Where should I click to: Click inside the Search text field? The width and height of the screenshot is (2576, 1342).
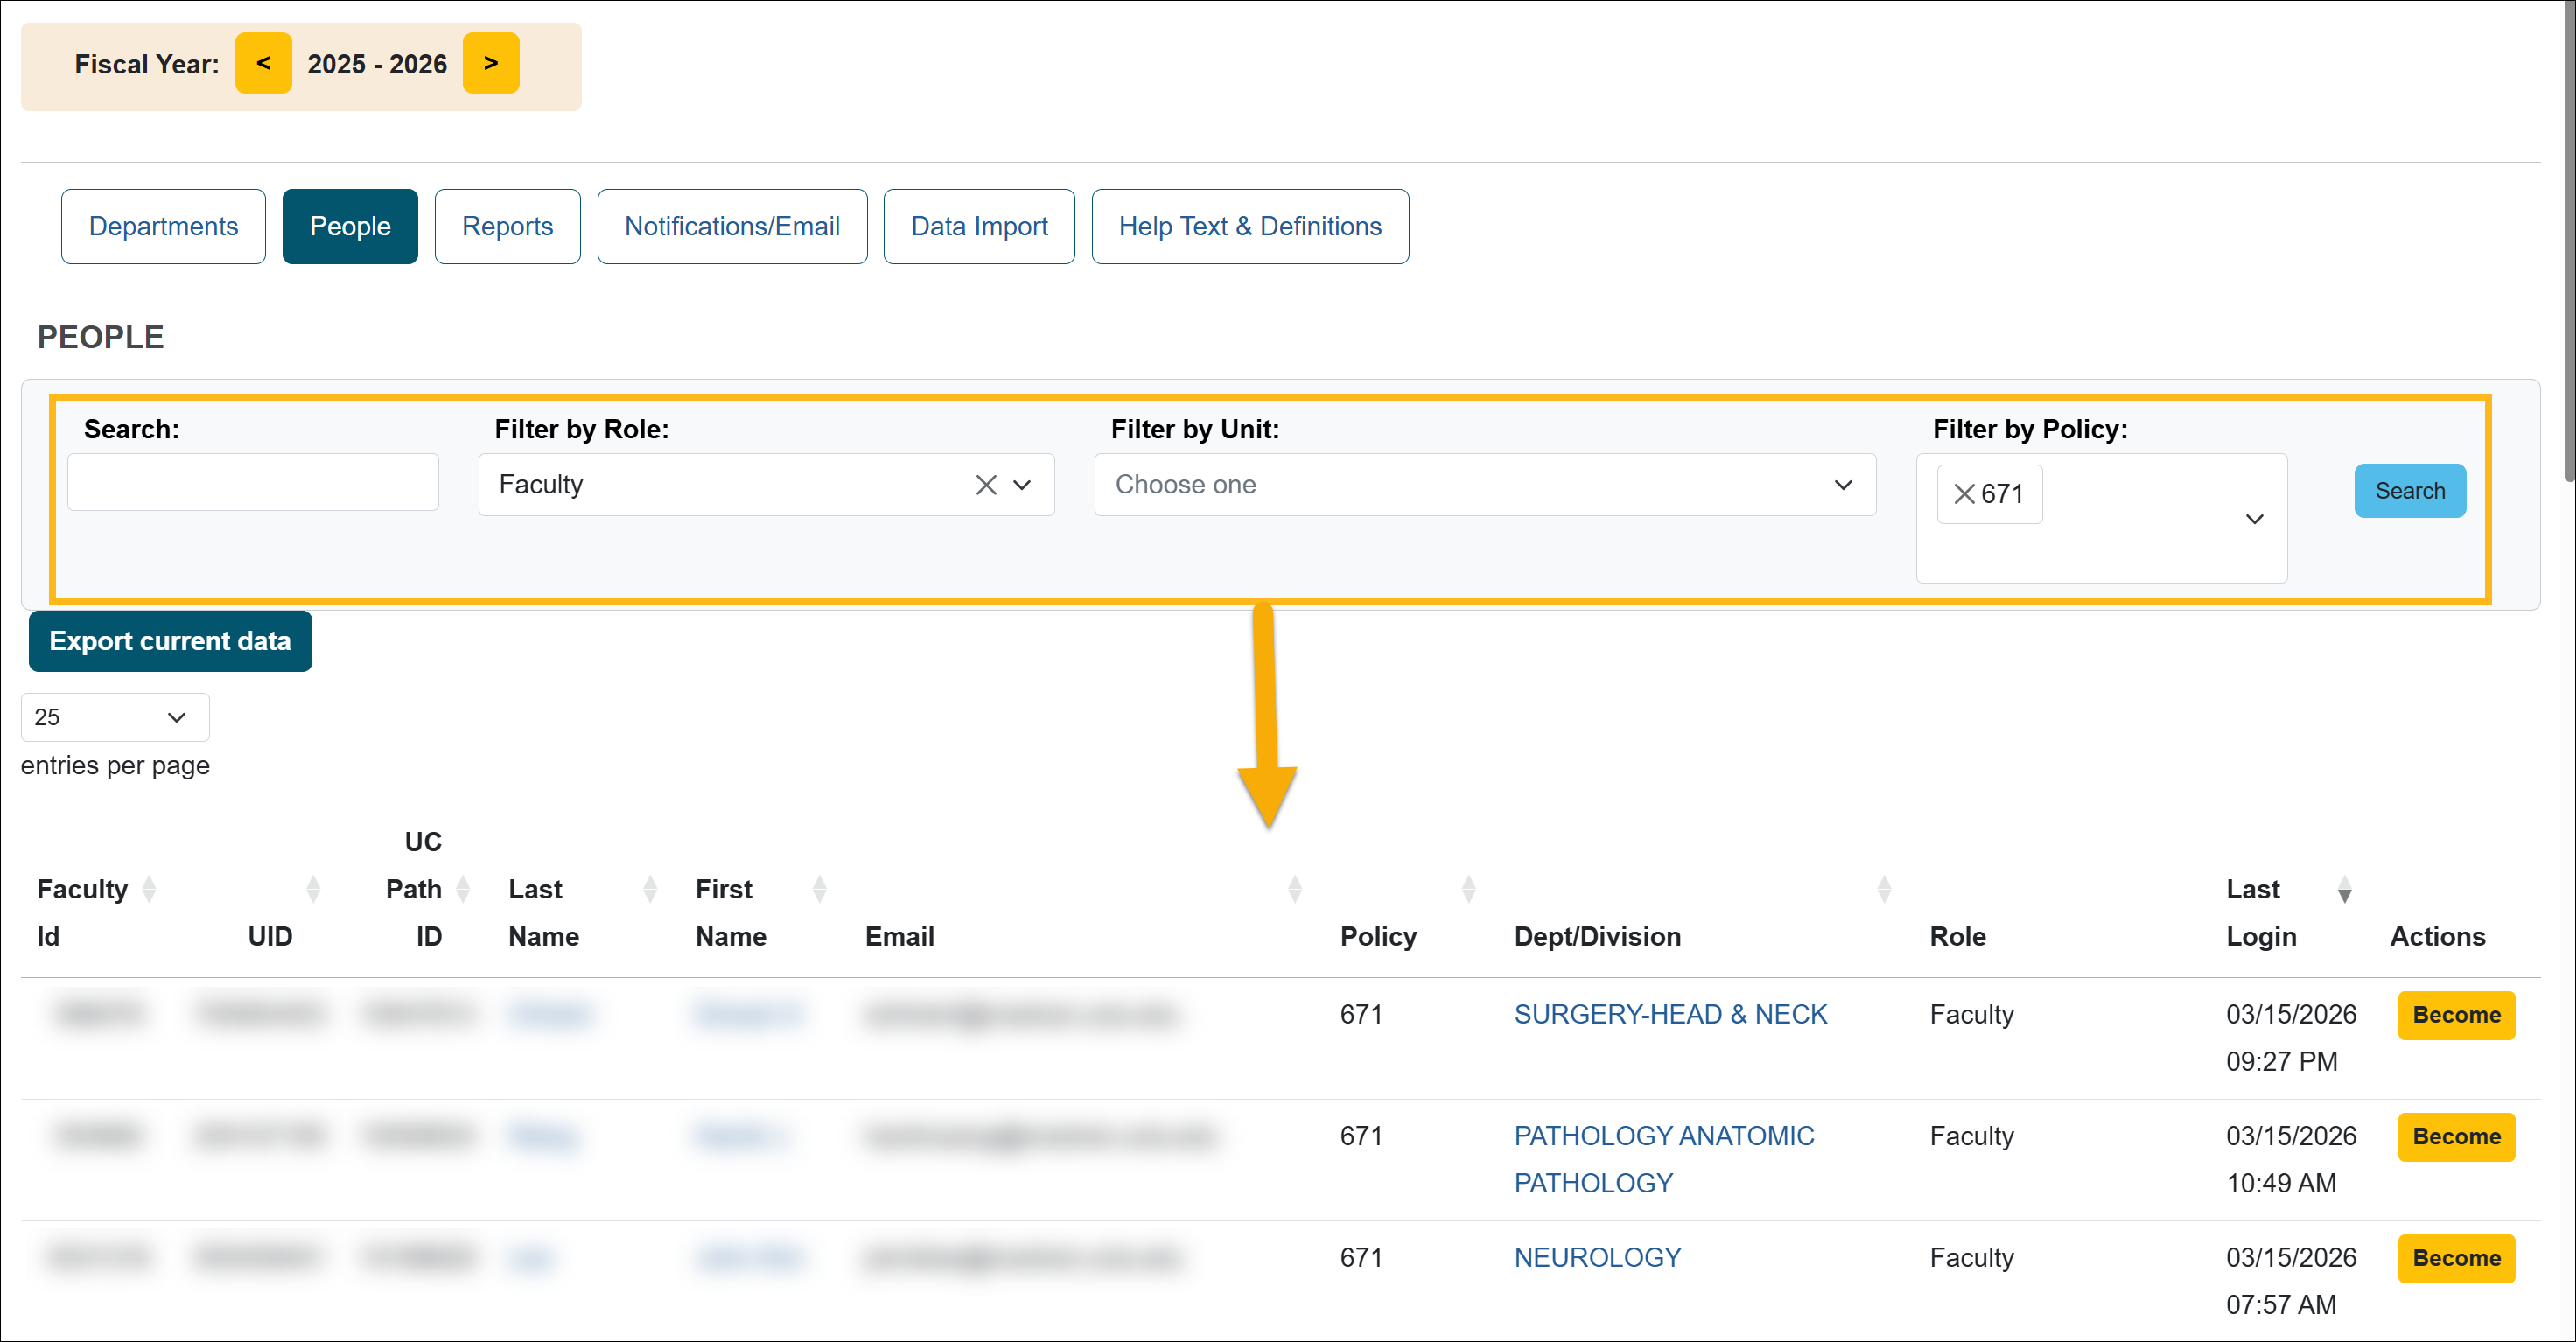[x=253, y=481]
